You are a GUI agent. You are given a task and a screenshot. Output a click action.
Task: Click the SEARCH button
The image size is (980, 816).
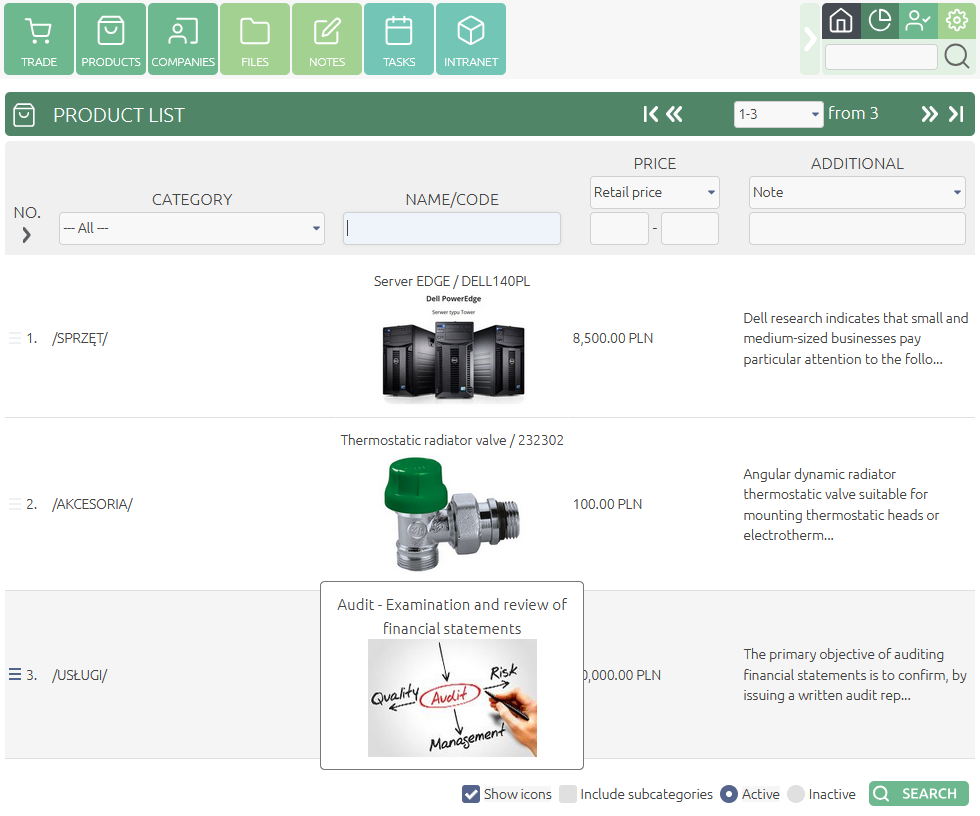[x=918, y=793]
